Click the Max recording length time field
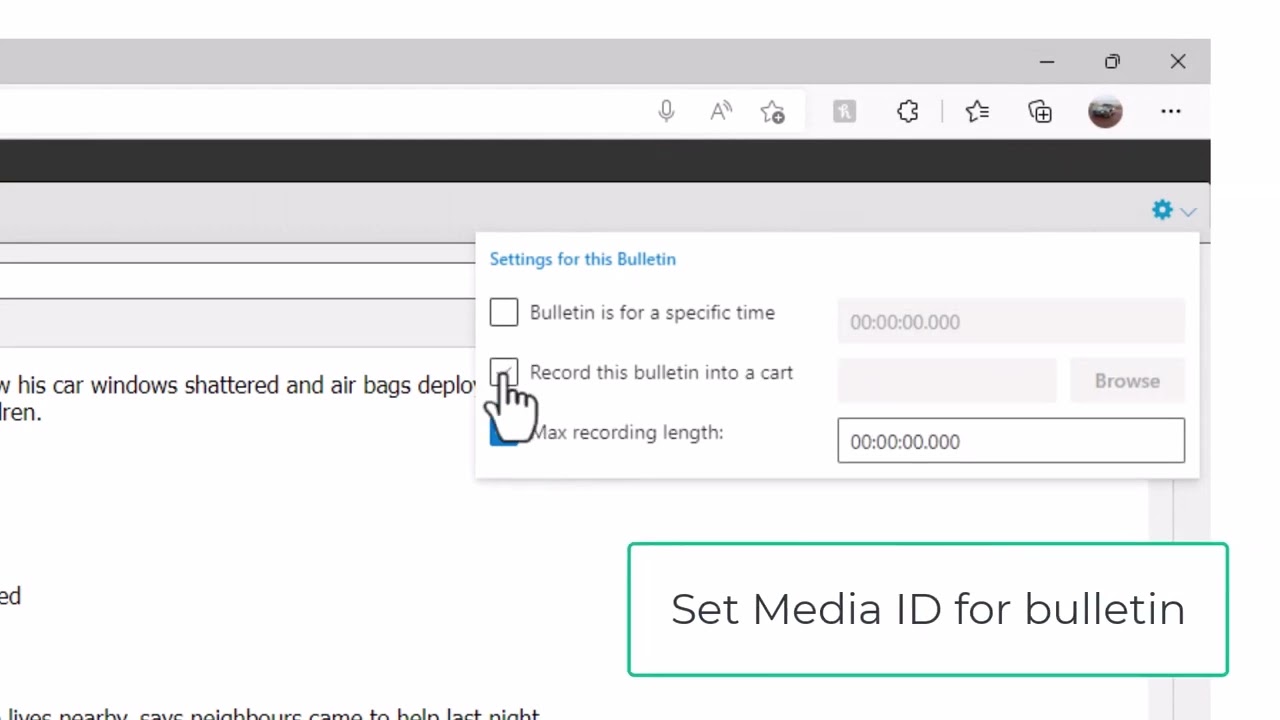1280x720 pixels. pyautogui.click(x=1011, y=441)
